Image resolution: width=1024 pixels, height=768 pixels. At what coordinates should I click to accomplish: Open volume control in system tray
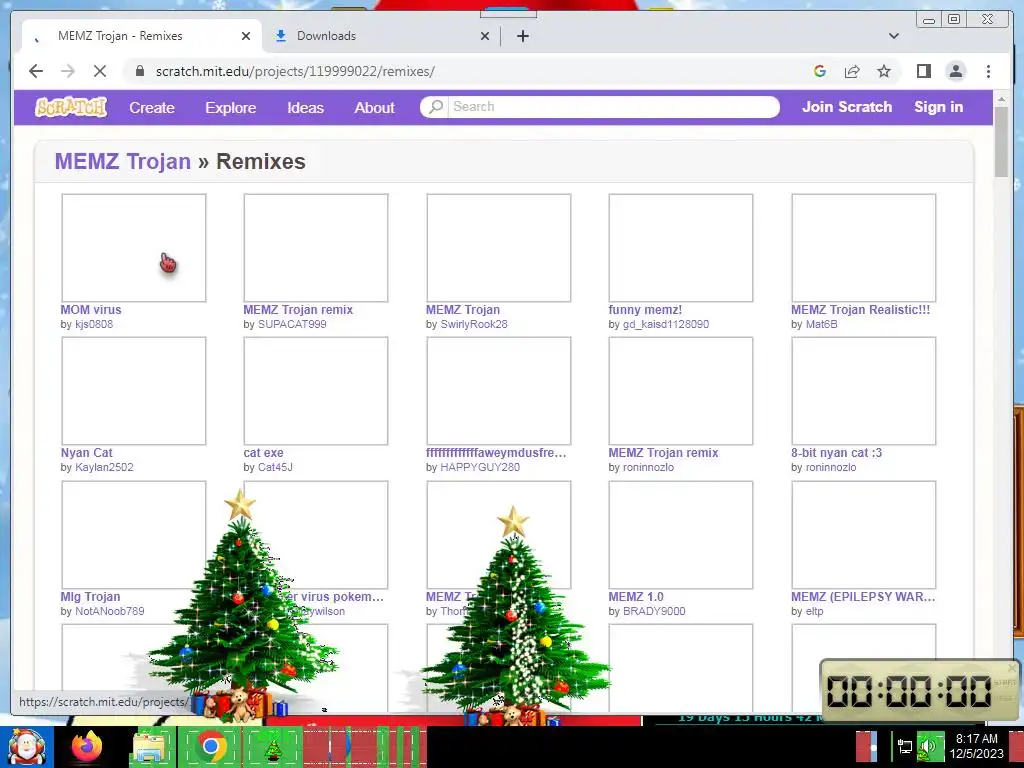(x=927, y=746)
